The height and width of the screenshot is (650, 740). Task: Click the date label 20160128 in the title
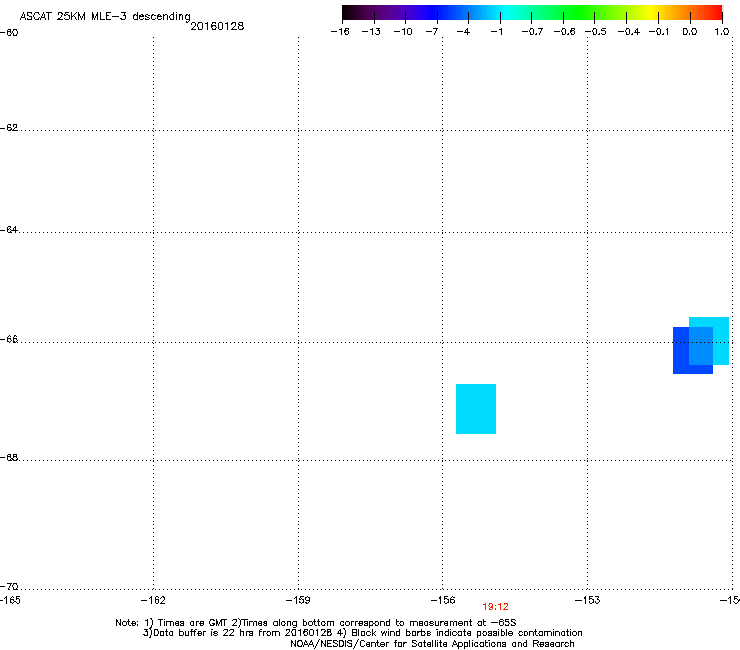217,26
